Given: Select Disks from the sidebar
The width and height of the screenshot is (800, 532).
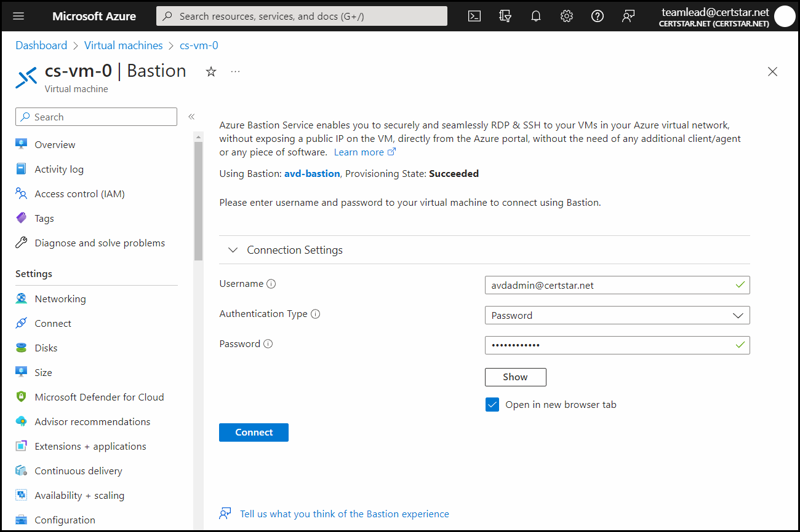Looking at the screenshot, I should point(46,348).
